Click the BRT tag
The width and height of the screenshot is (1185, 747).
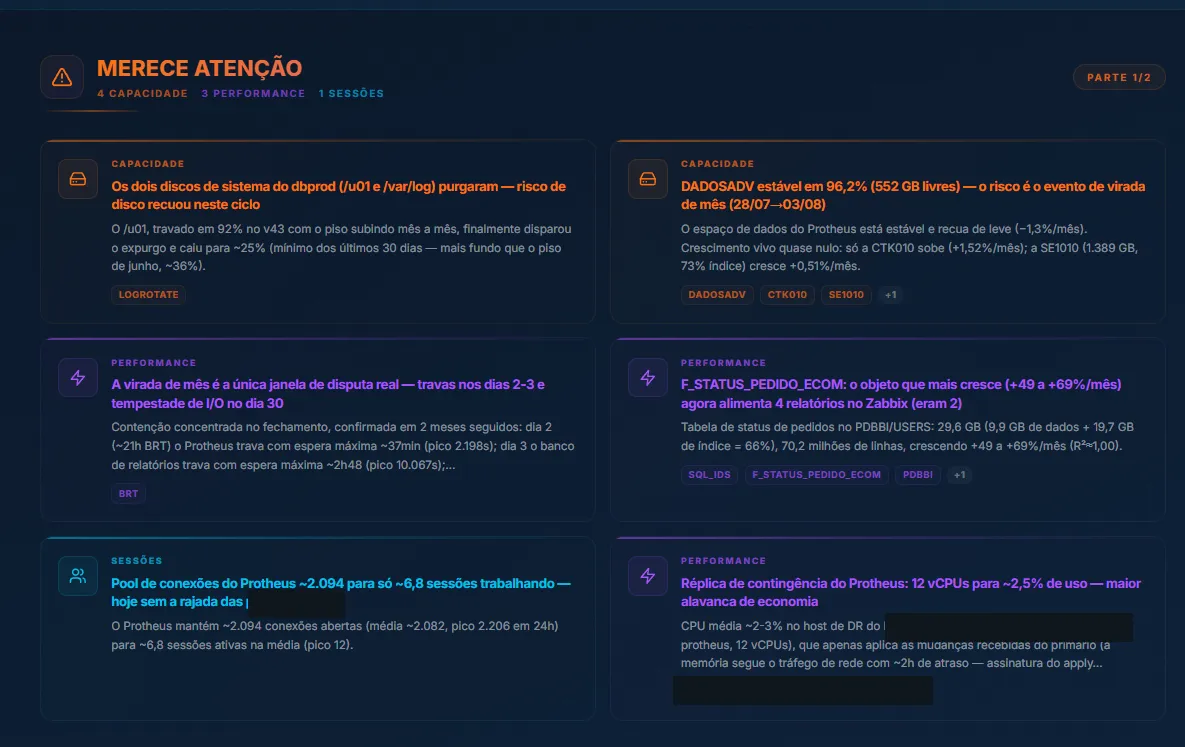click(x=128, y=494)
